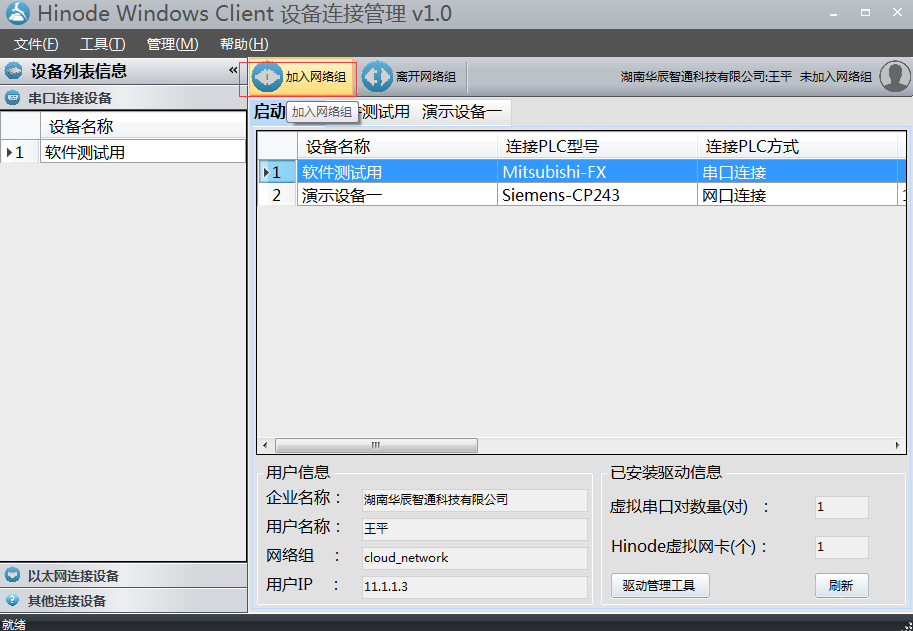Open the 文件 menu
The height and width of the screenshot is (631, 913).
tap(37, 44)
